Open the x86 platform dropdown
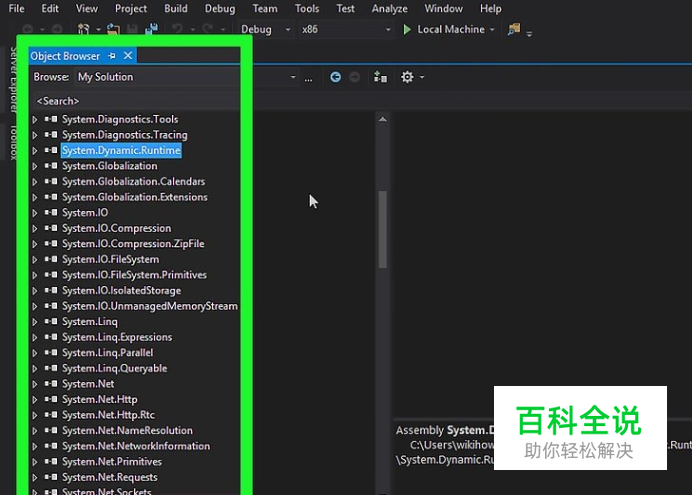The height and width of the screenshot is (495, 692). tap(346, 30)
